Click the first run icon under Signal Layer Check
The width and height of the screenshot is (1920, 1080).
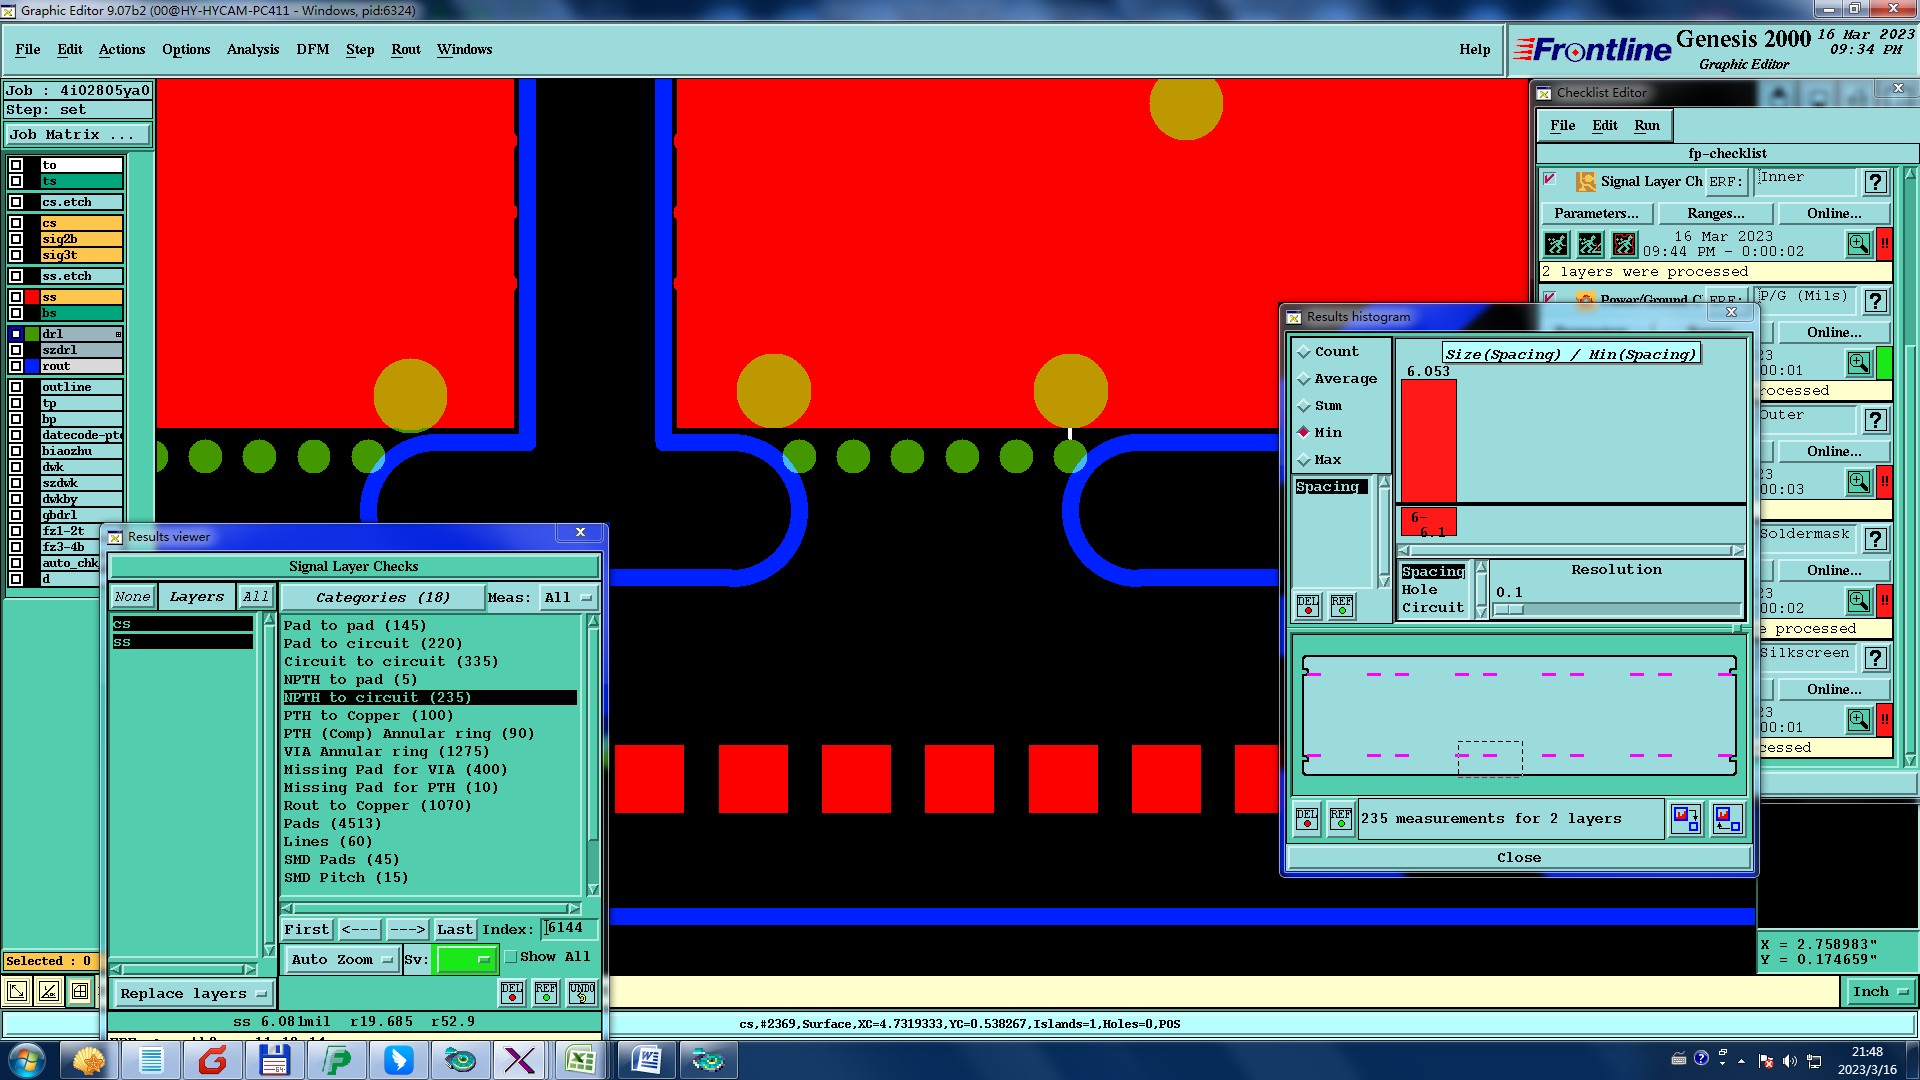click(1557, 244)
